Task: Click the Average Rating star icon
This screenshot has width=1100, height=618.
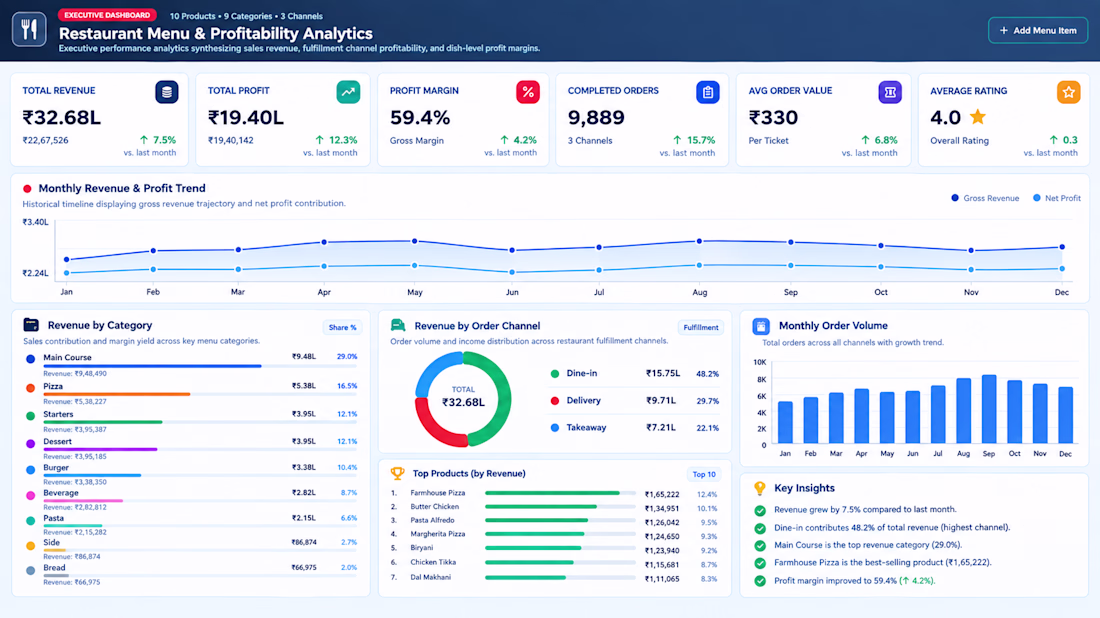Action: click(1068, 92)
